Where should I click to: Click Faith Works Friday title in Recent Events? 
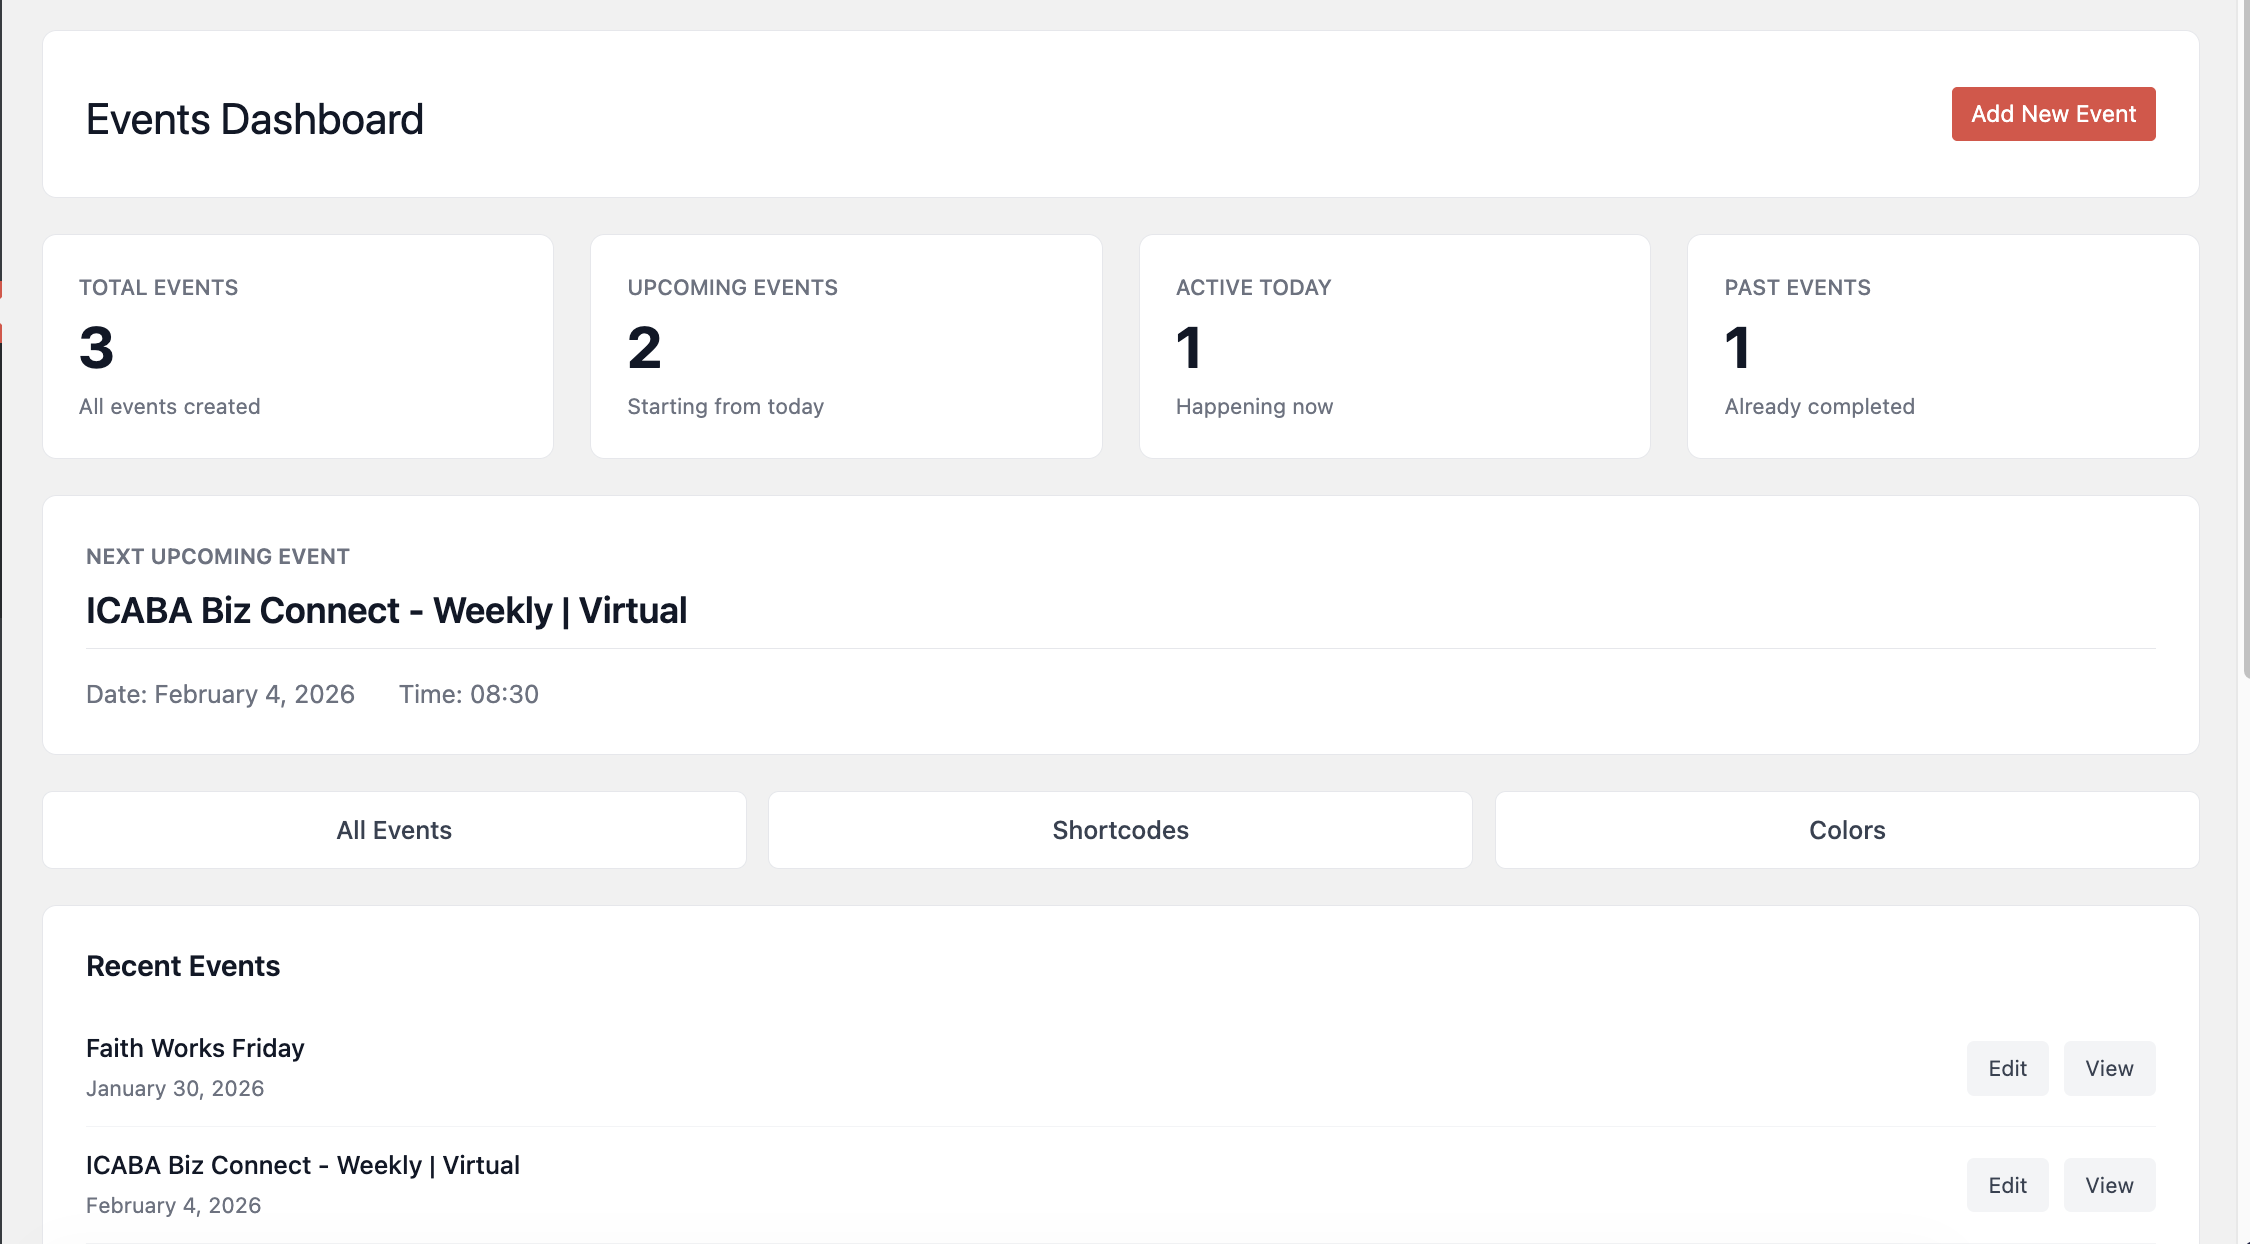195,1048
